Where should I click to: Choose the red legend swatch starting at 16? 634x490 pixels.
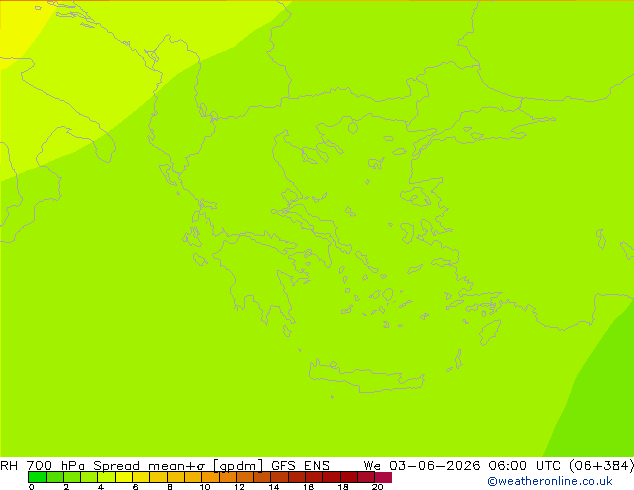(x=314, y=477)
